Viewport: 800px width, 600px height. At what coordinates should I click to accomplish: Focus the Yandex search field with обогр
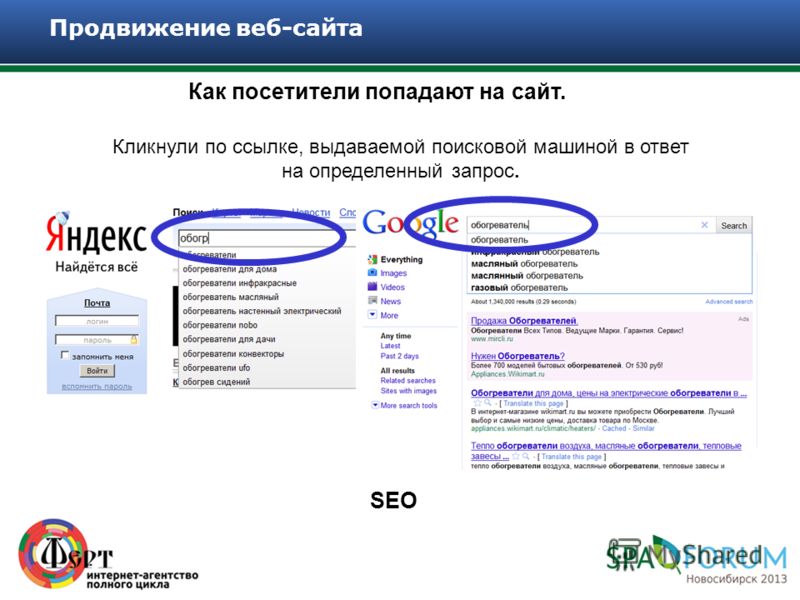pos(266,238)
